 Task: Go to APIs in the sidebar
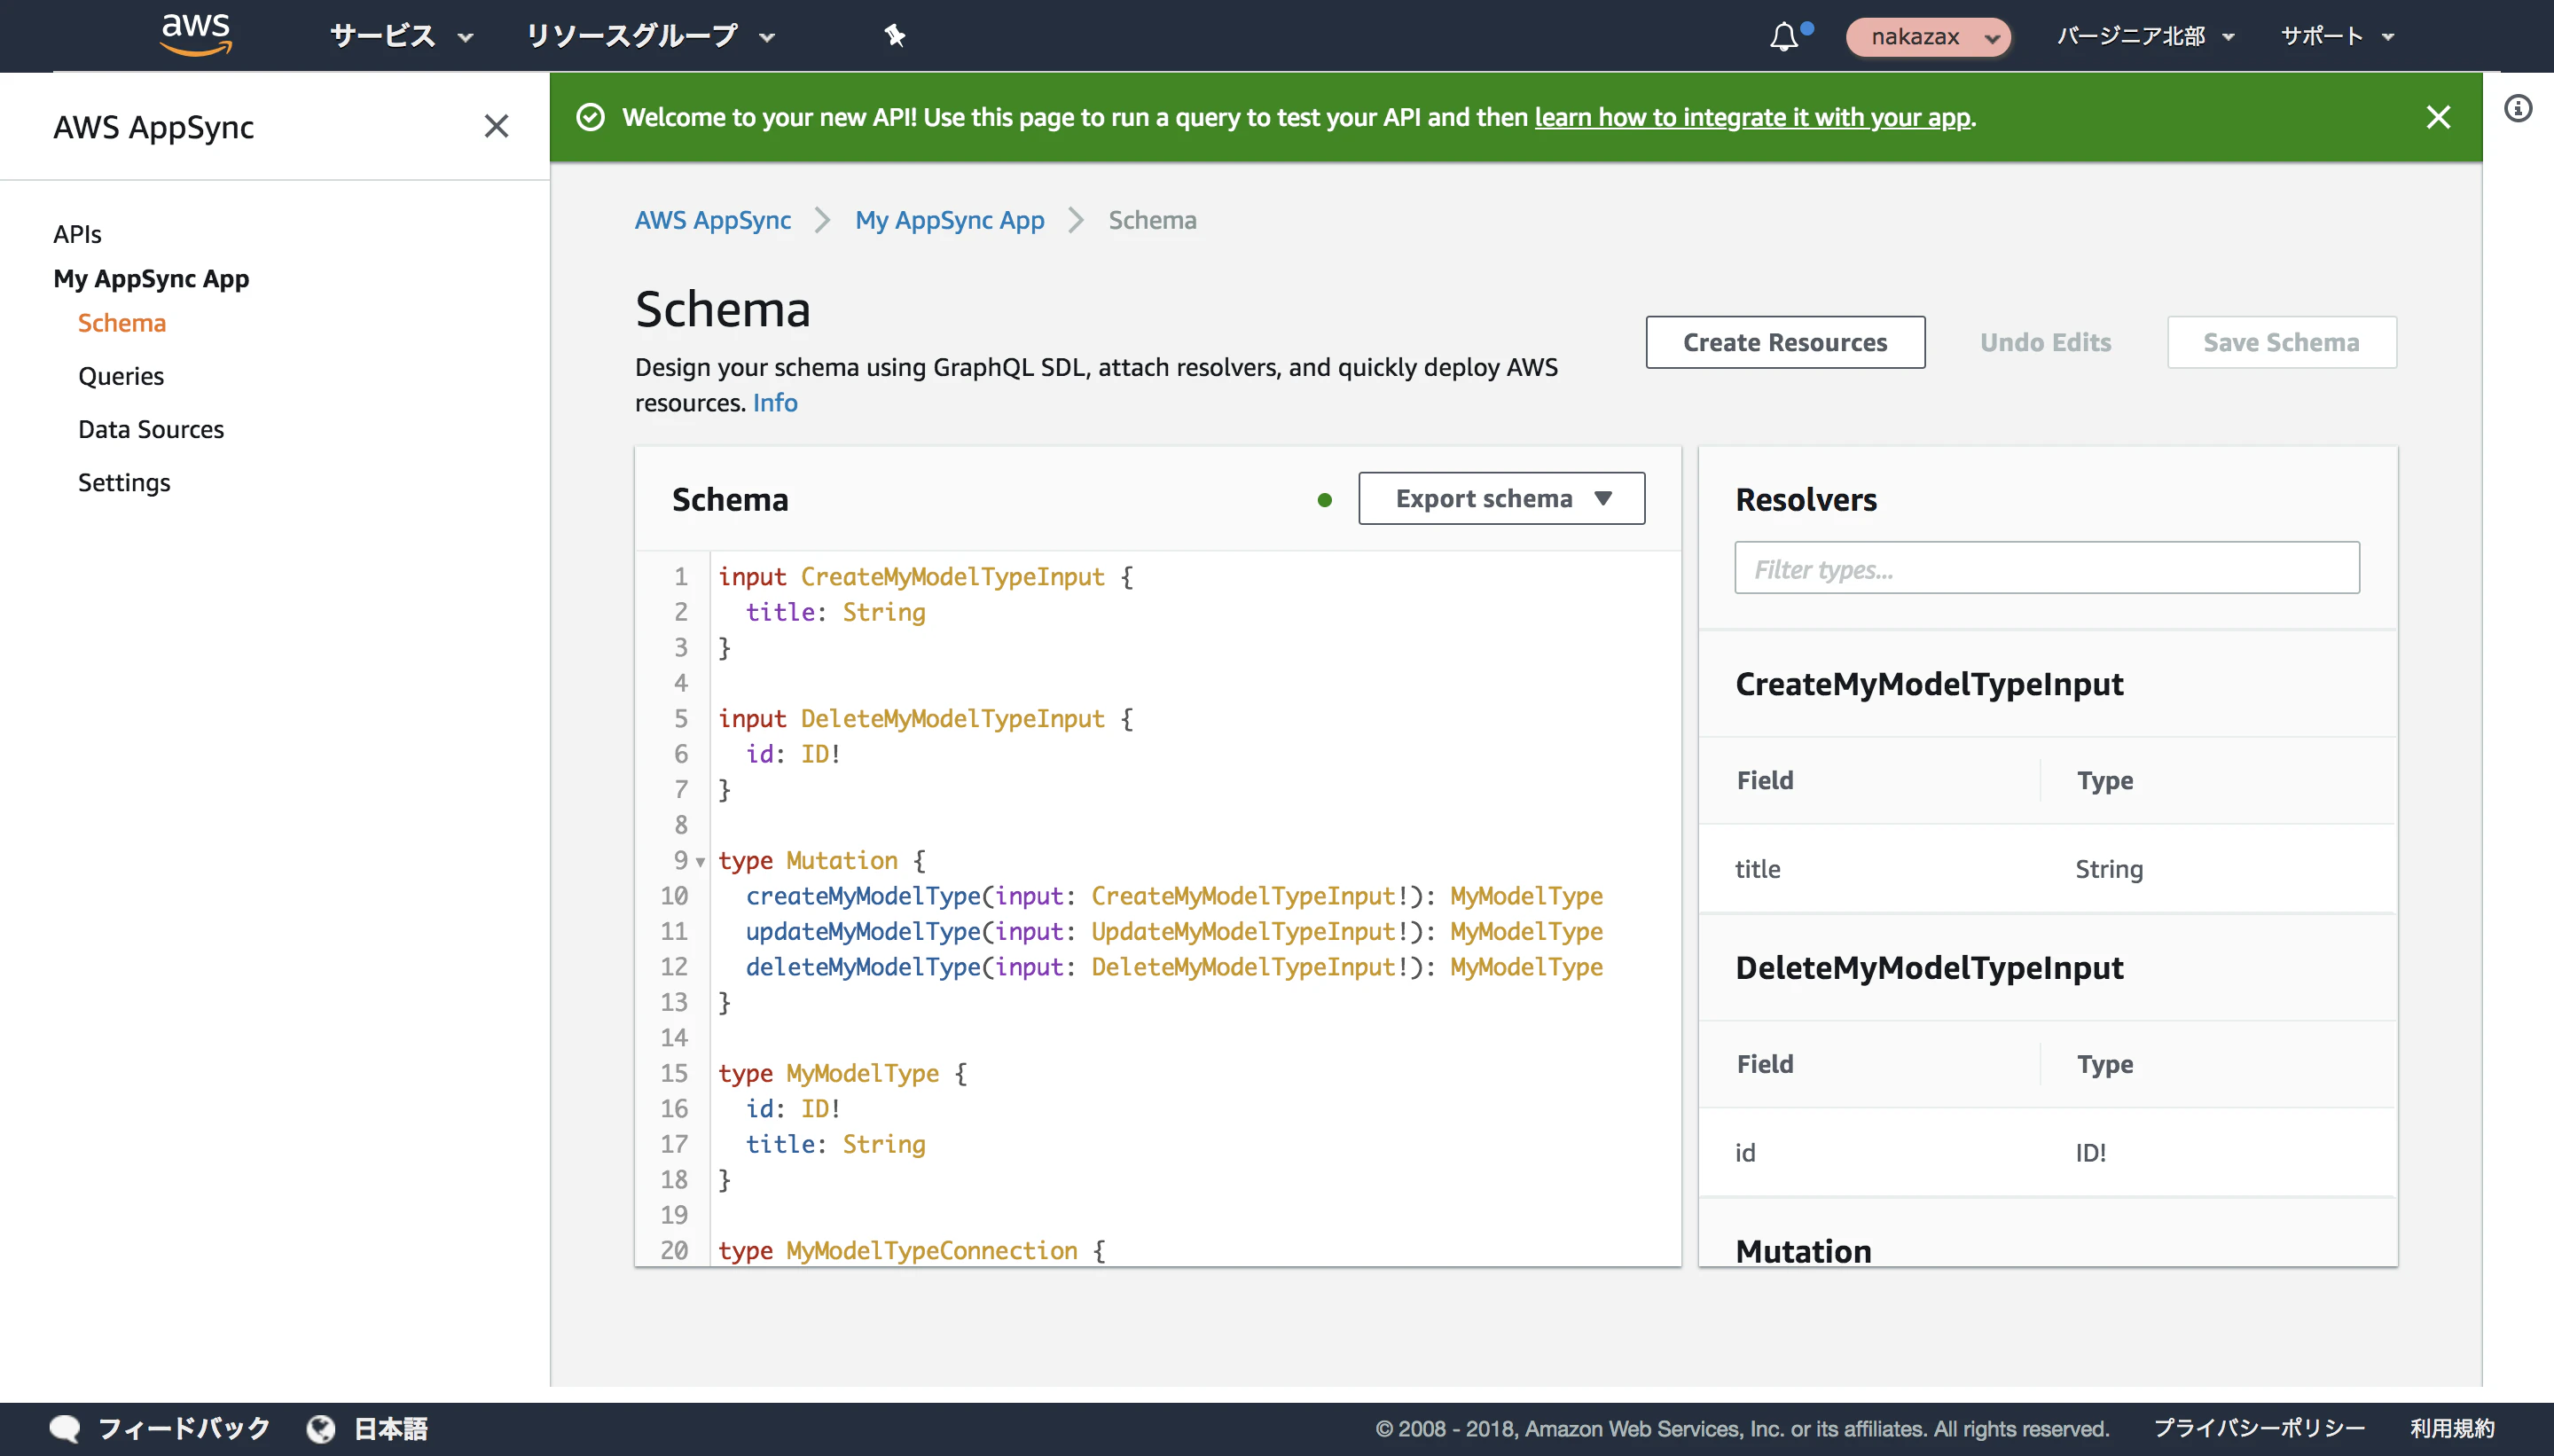point(77,233)
